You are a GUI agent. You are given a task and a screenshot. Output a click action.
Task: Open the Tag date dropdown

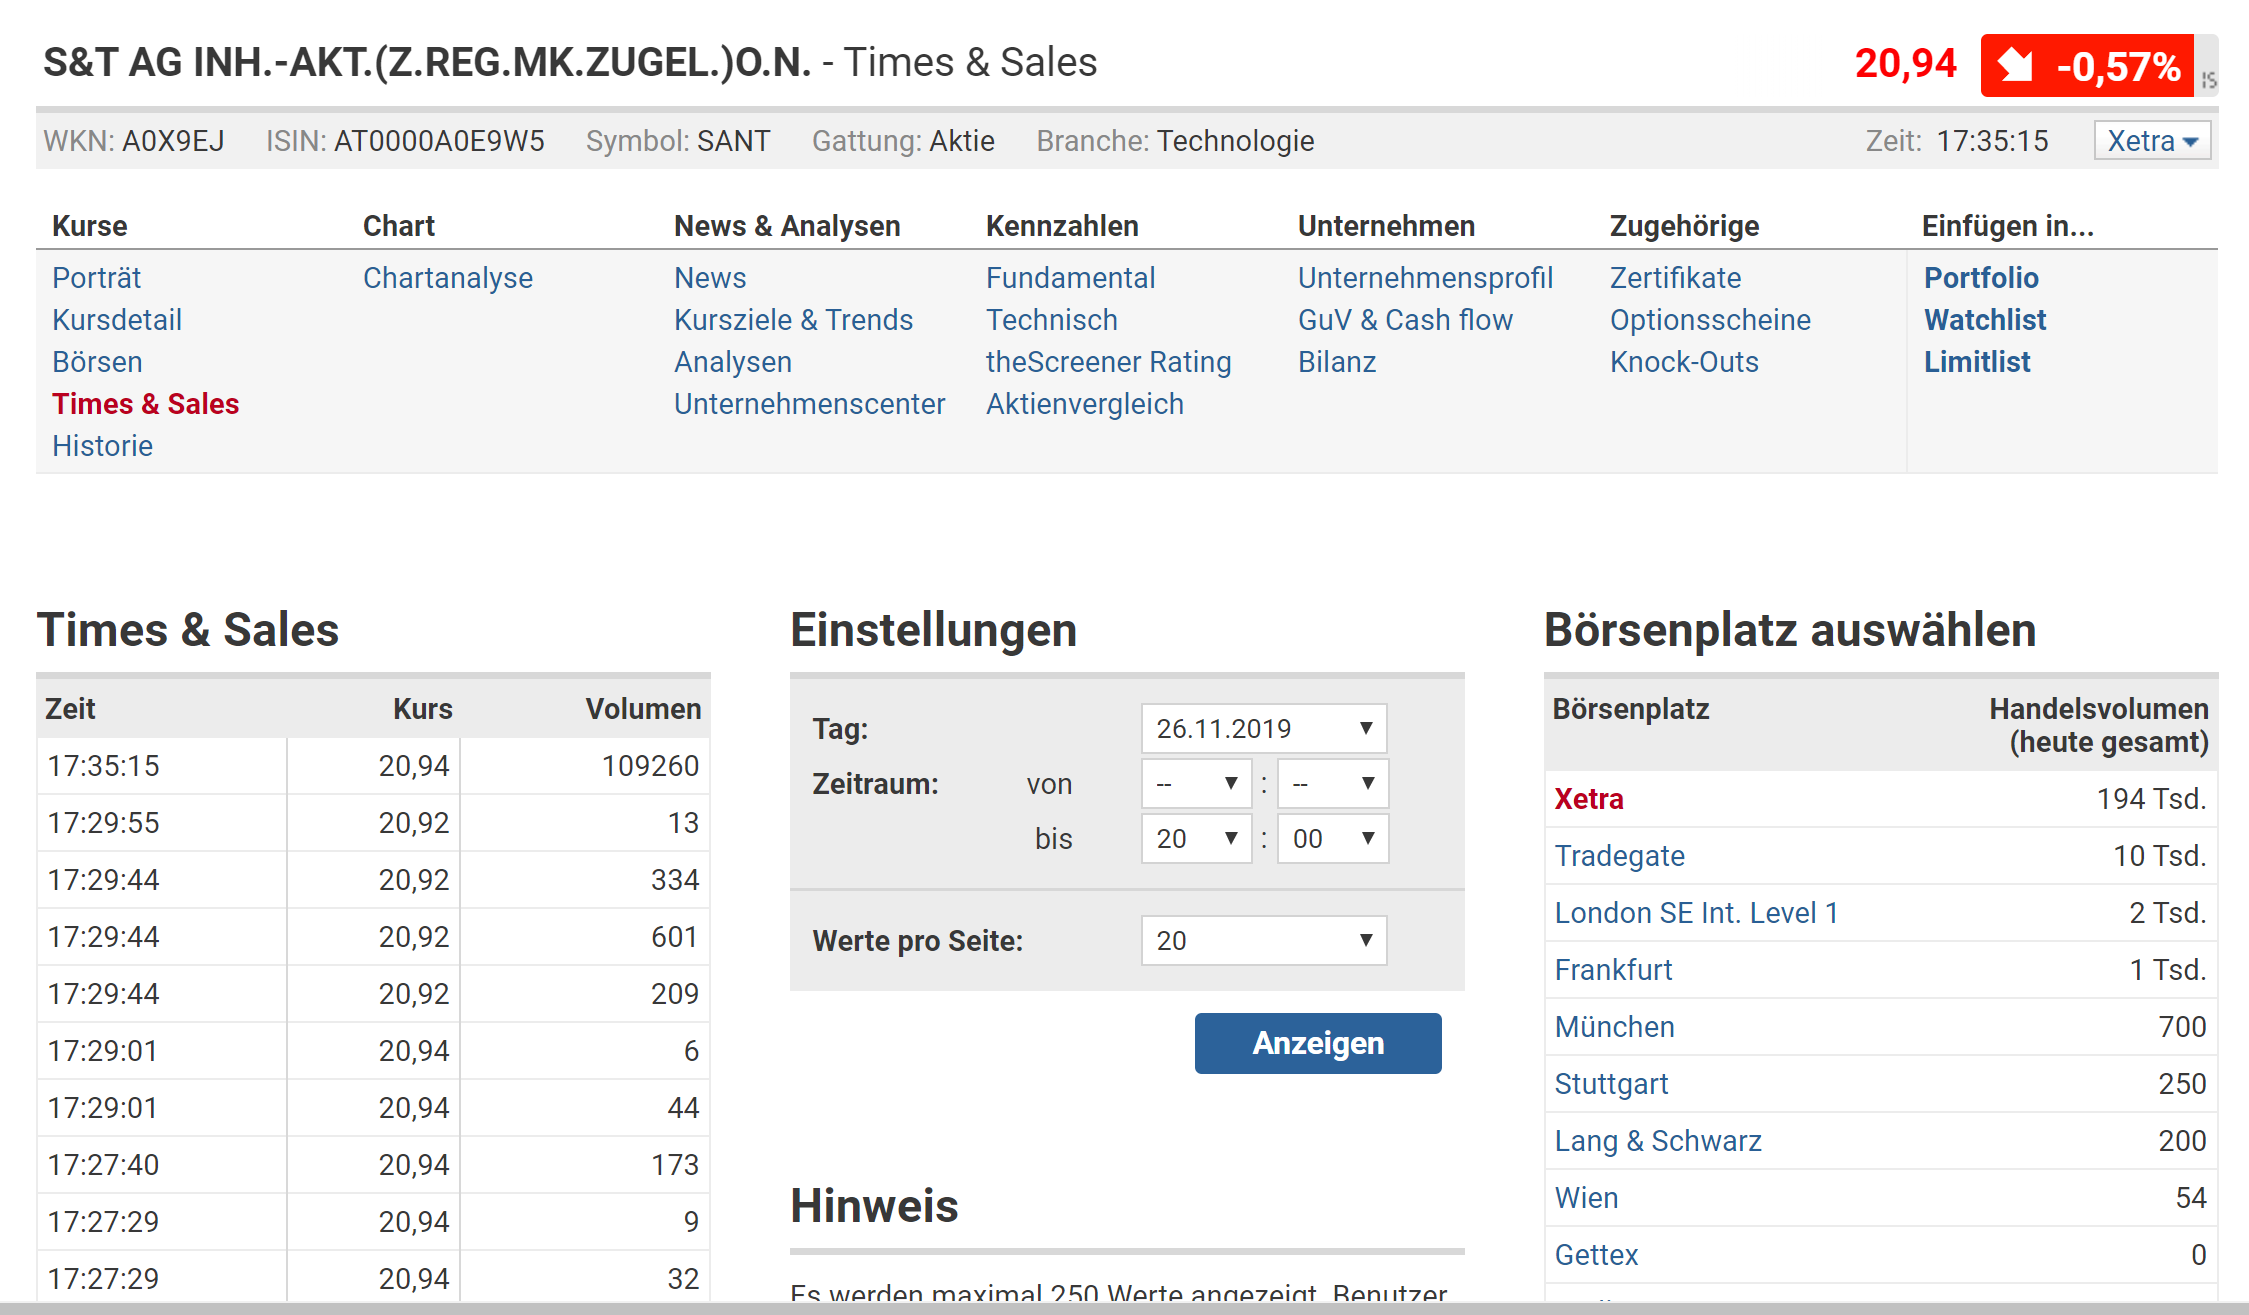(1263, 728)
